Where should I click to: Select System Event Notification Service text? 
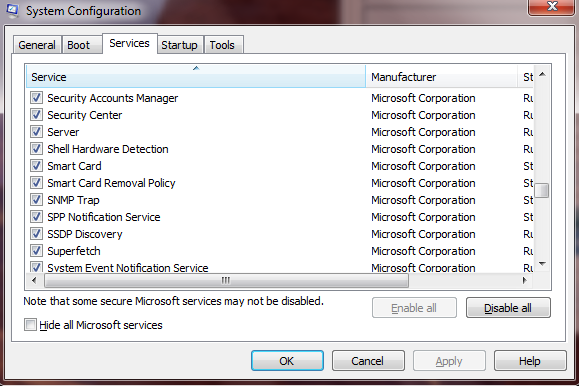(x=128, y=267)
